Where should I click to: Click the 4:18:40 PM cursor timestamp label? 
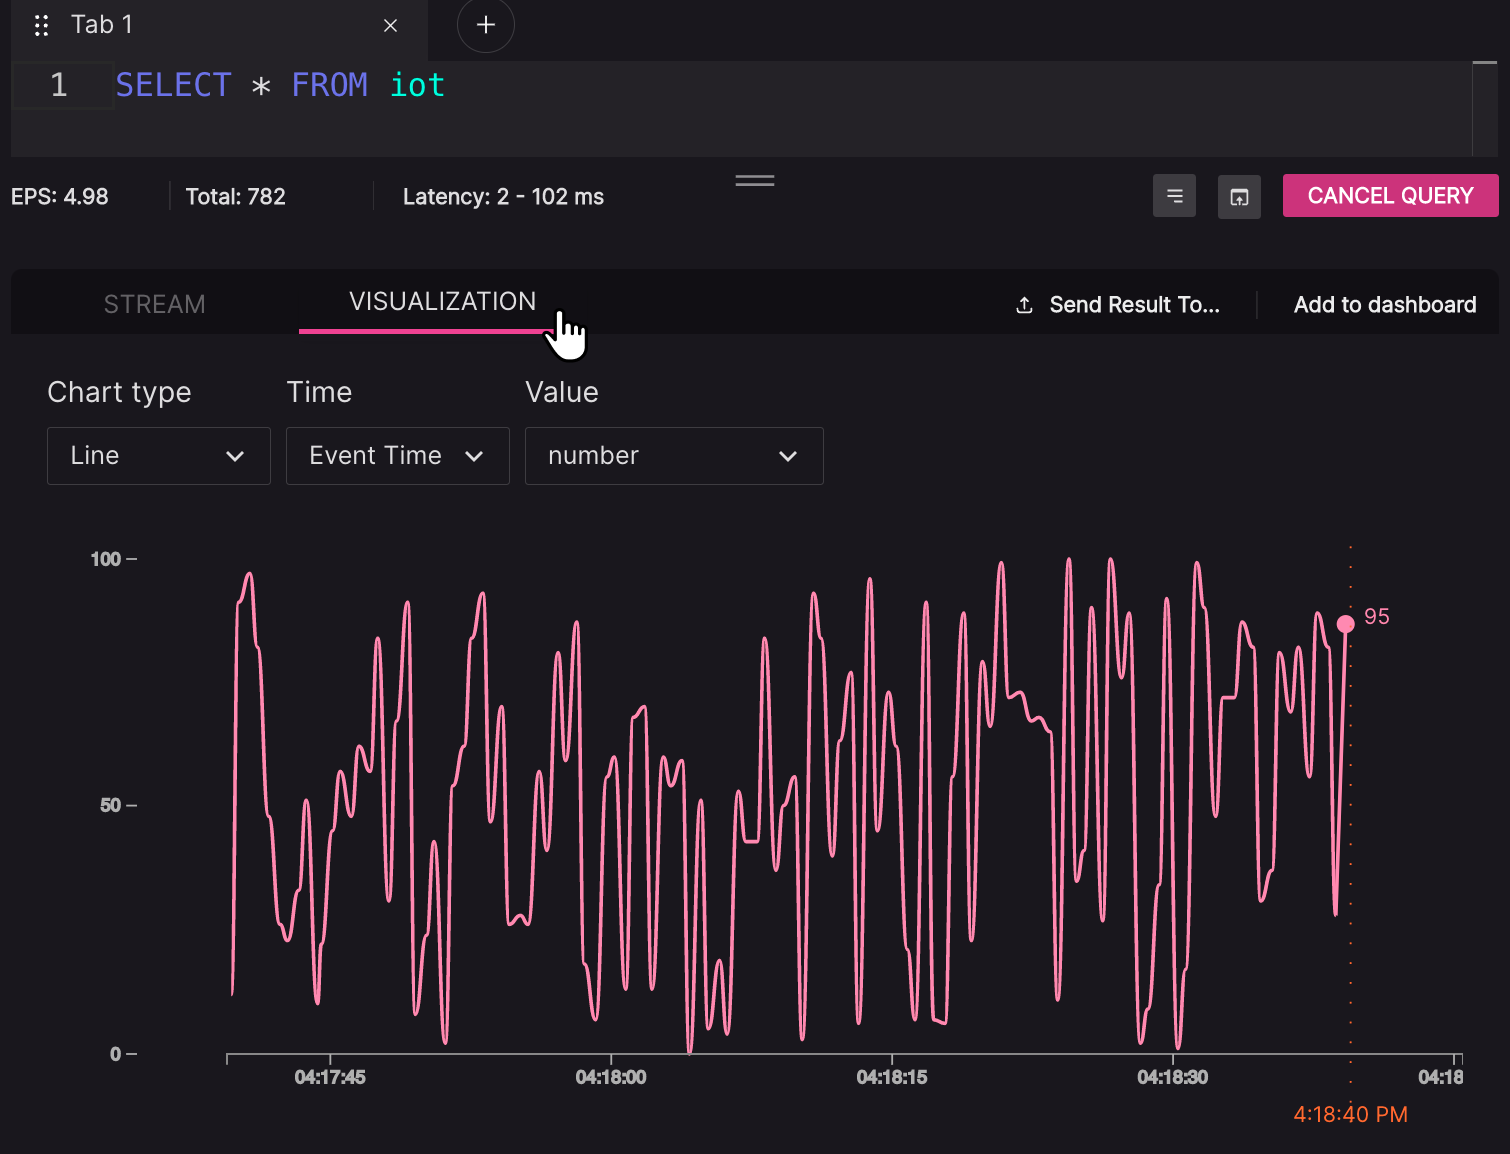(x=1350, y=1114)
